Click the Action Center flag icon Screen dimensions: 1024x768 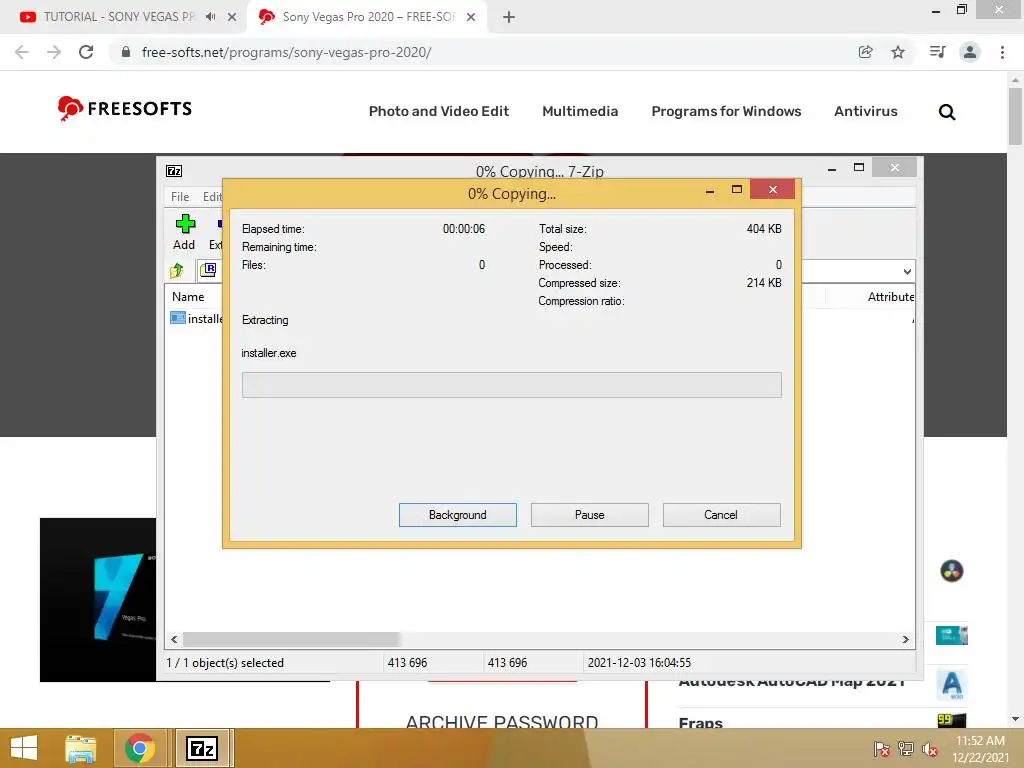tap(882, 749)
